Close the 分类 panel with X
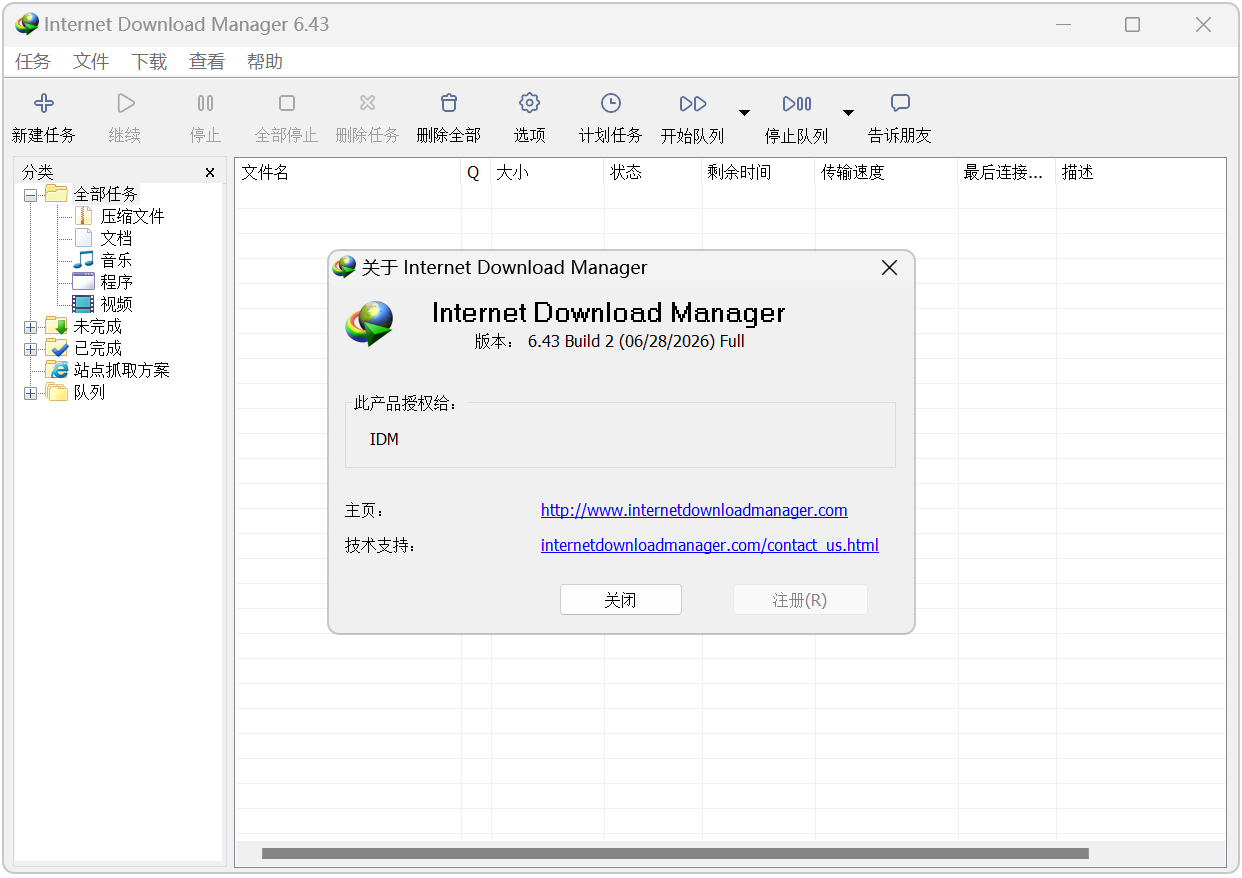 (x=210, y=173)
